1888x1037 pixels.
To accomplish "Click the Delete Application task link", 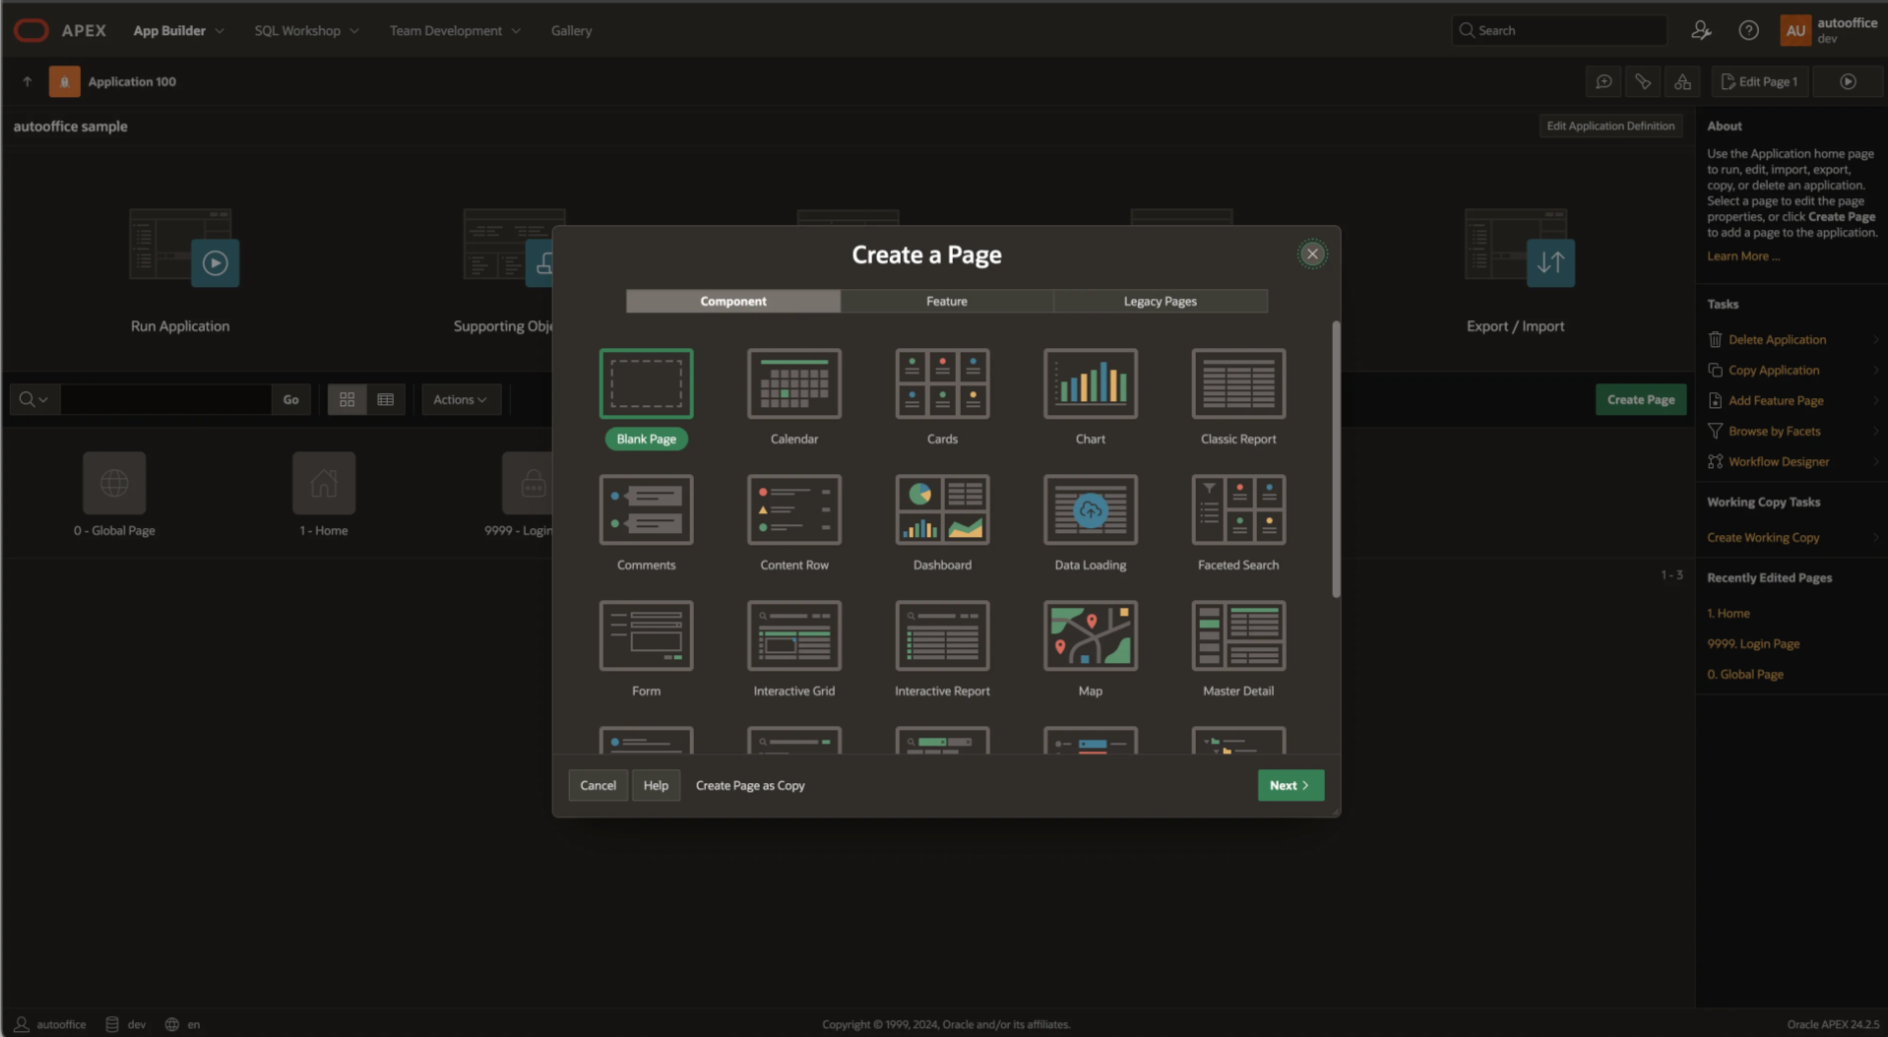I will pos(1777,339).
